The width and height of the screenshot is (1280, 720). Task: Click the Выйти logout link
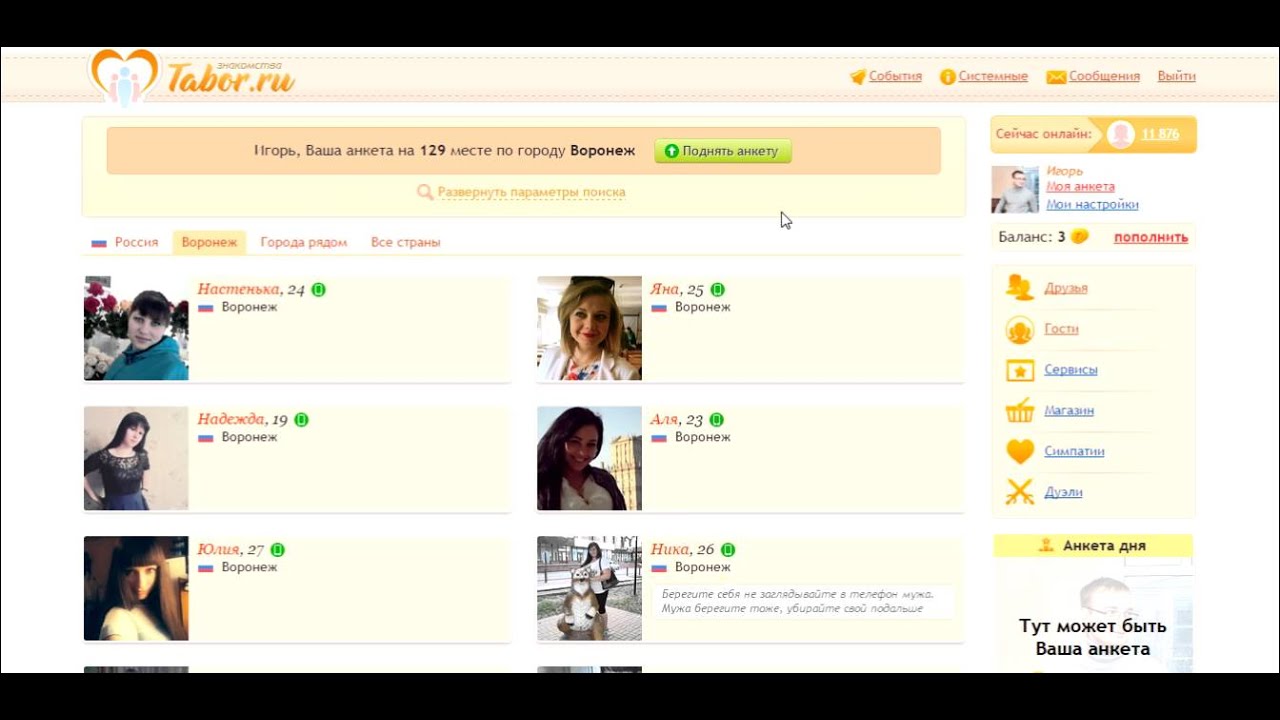click(x=1176, y=76)
